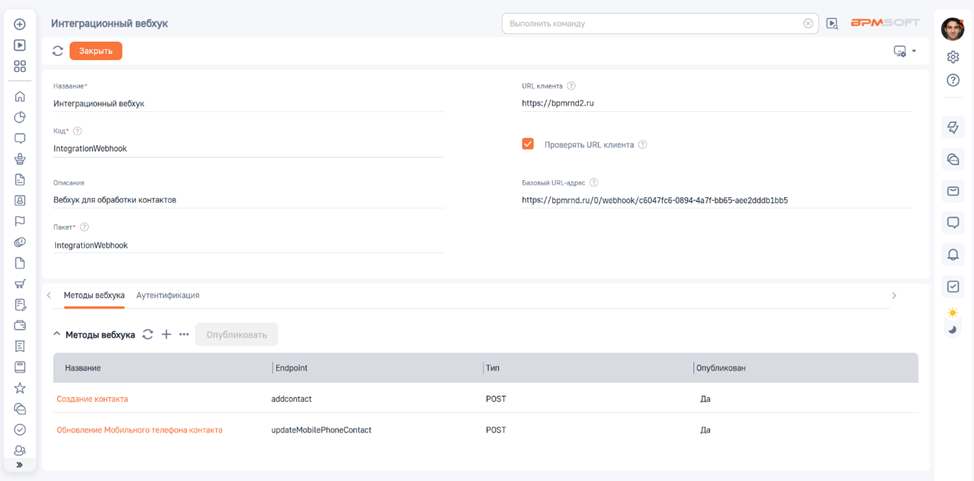Image resolution: width=974 pixels, height=481 pixels.
Task: Switch to dark theme with moon icon
Action: [952, 329]
